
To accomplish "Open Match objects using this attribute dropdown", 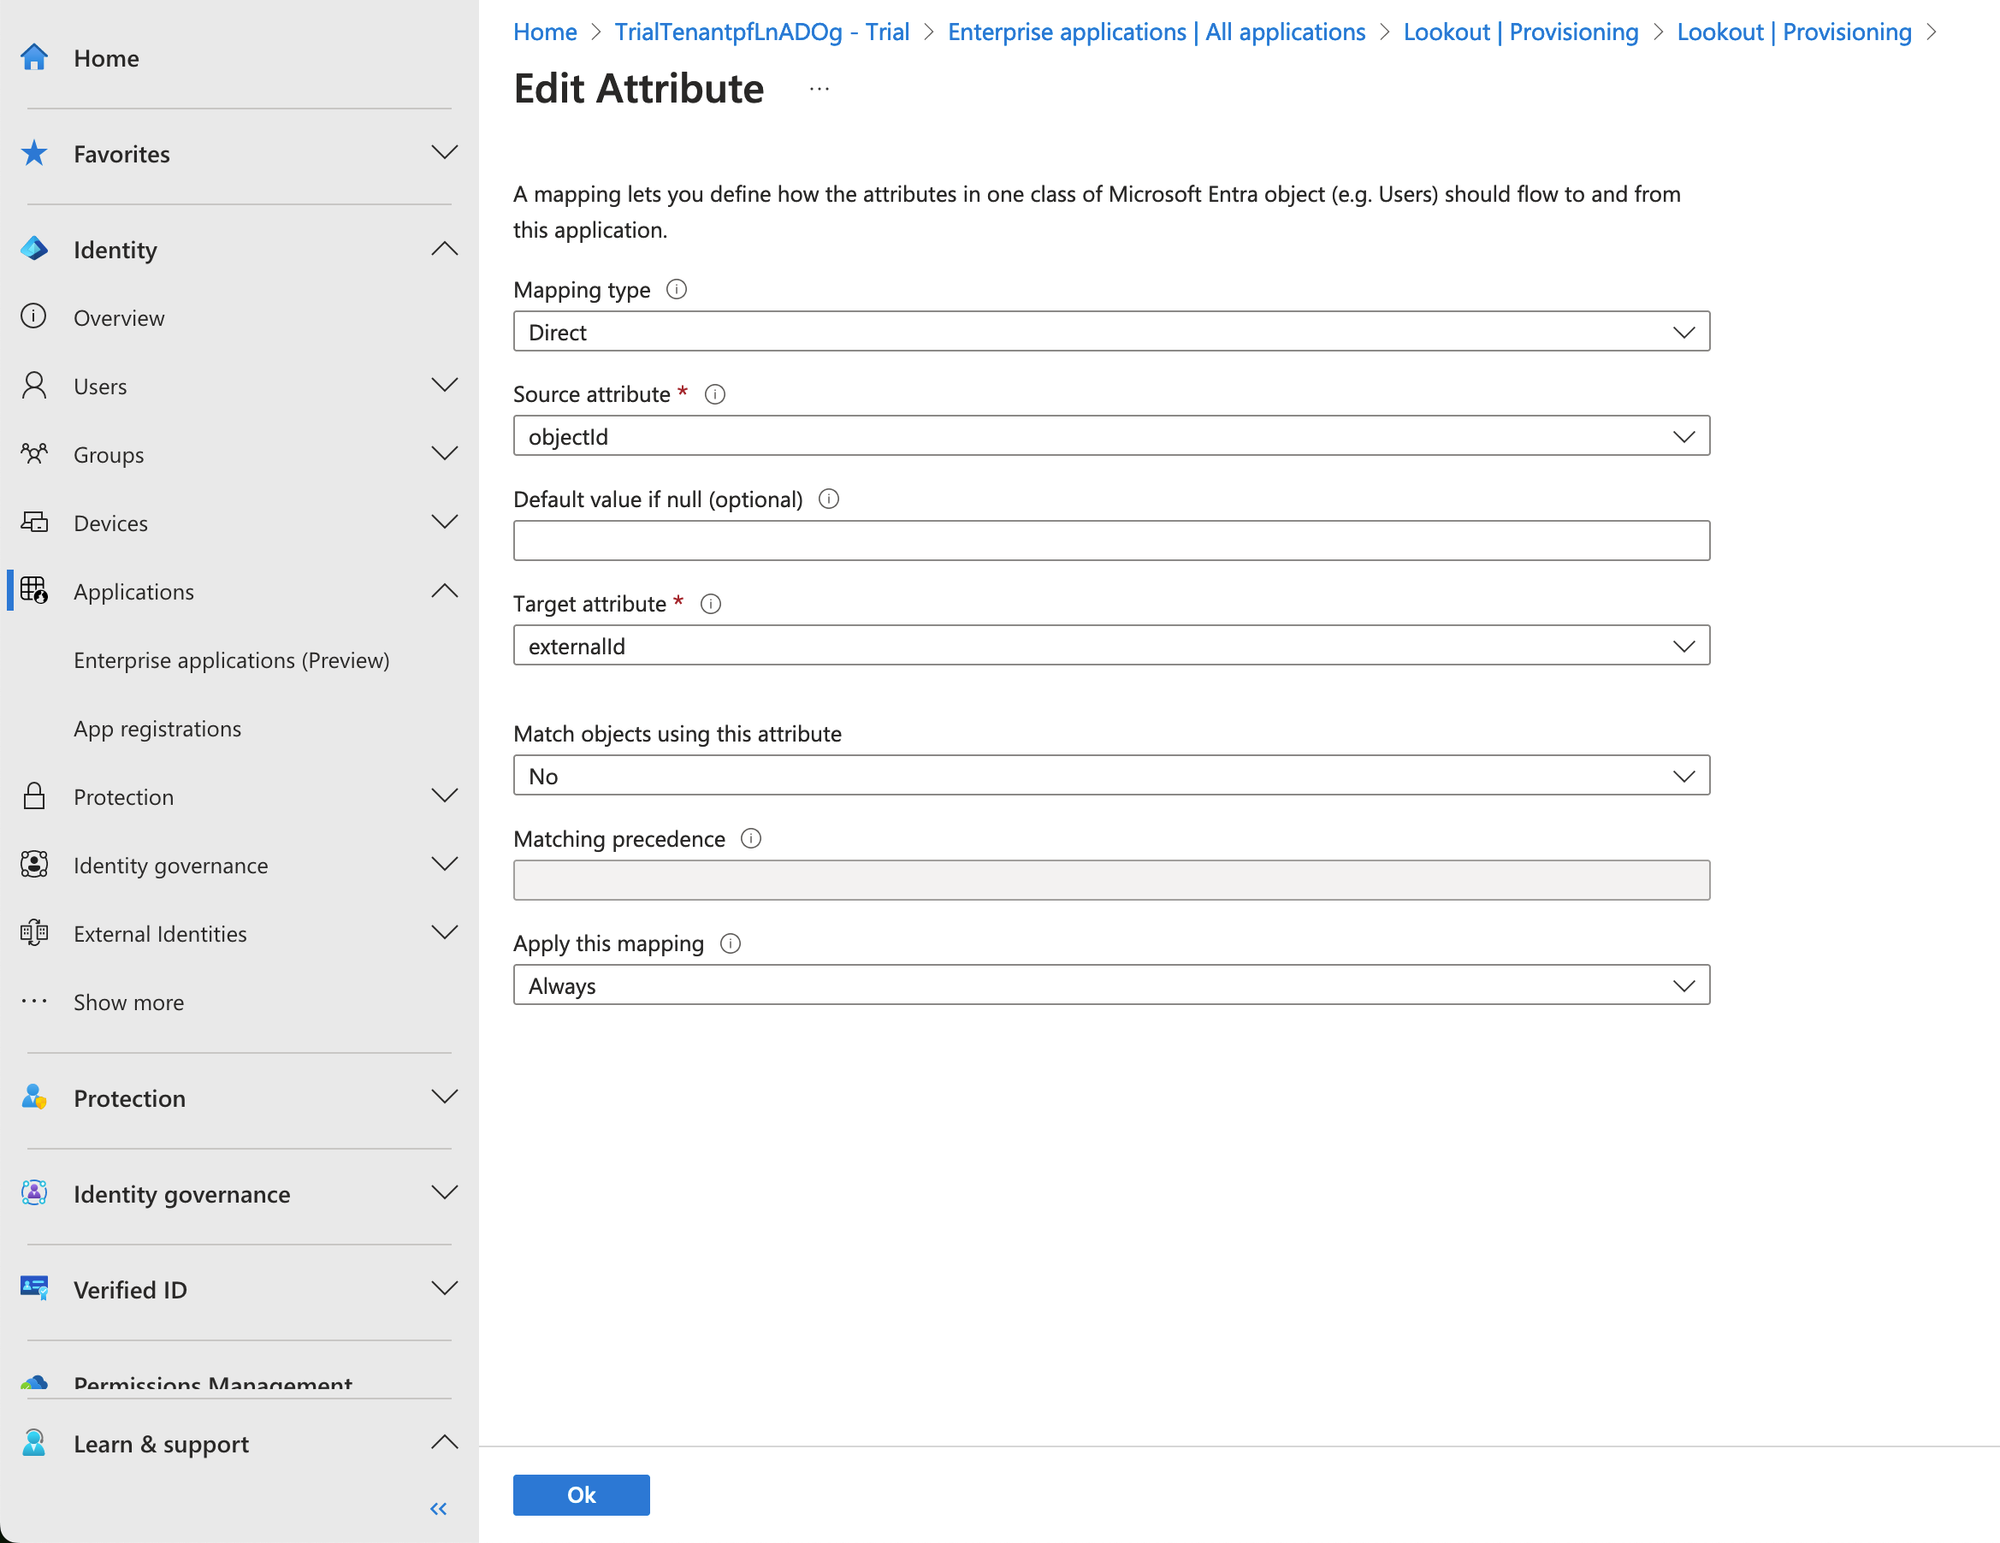I will pyautogui.click(x=1110, y=776).
